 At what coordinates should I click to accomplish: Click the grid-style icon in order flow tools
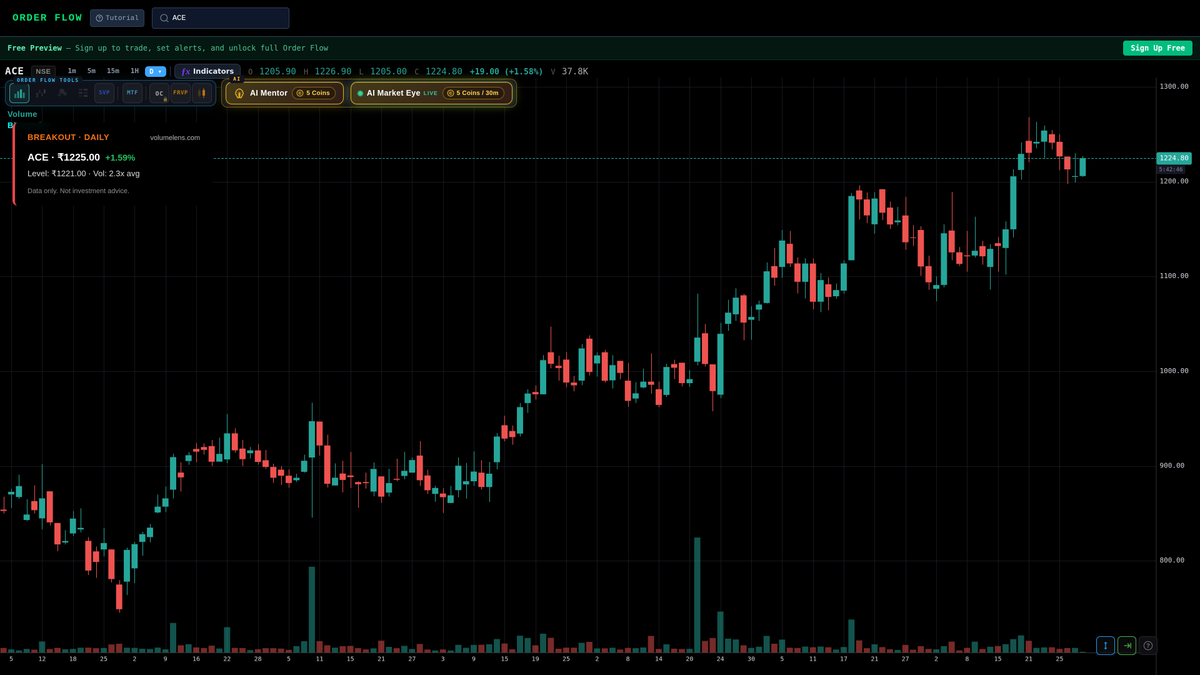click(x=83, y=93)
